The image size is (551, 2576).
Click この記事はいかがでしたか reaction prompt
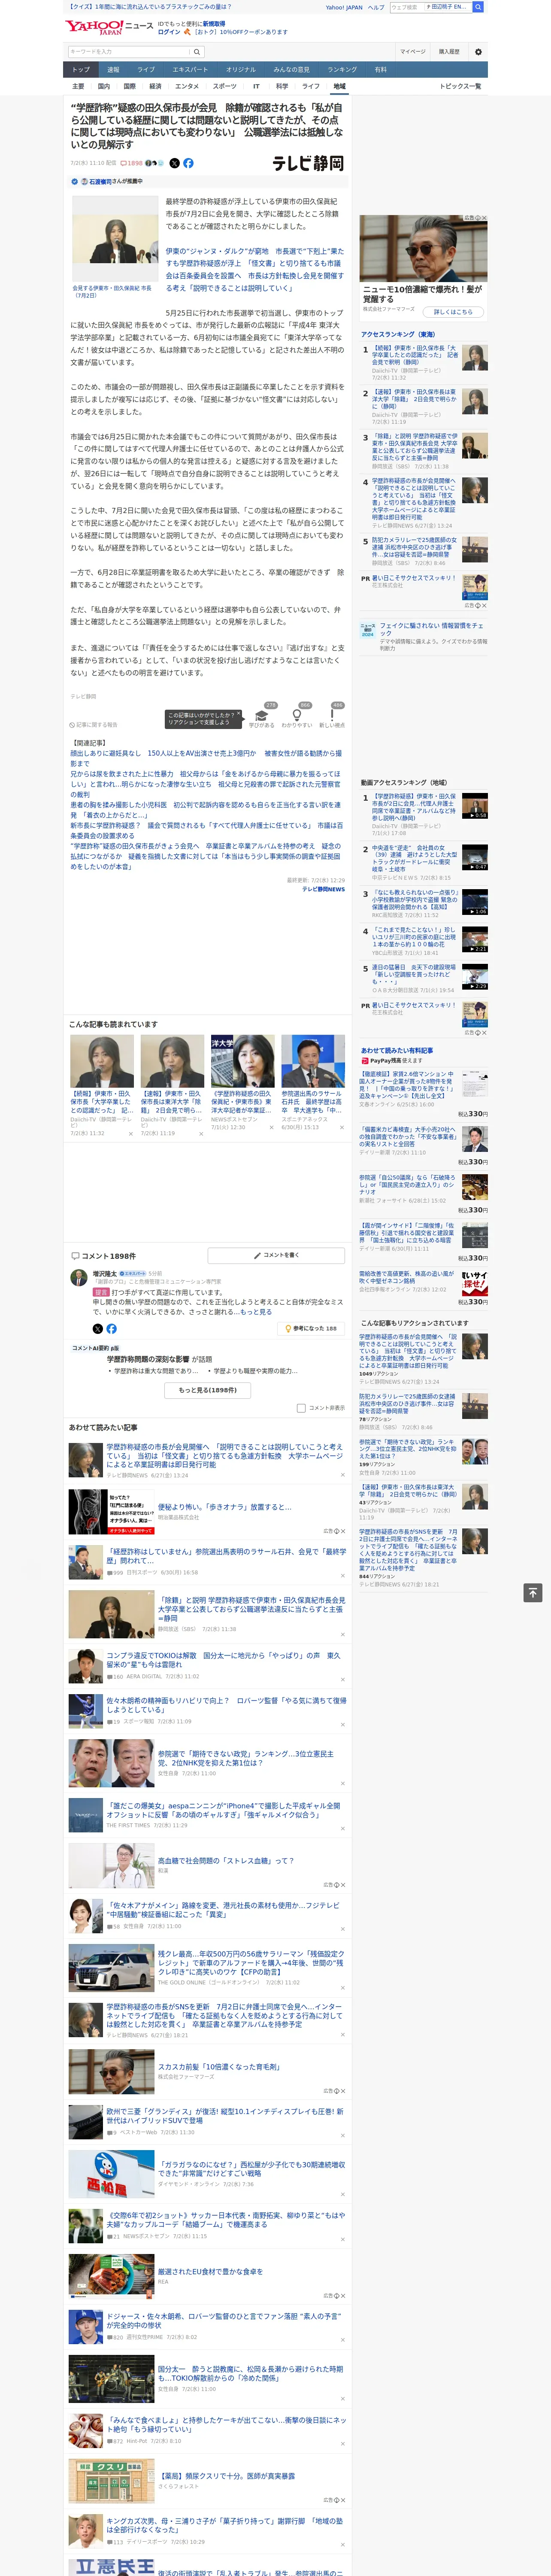[204, 719]
